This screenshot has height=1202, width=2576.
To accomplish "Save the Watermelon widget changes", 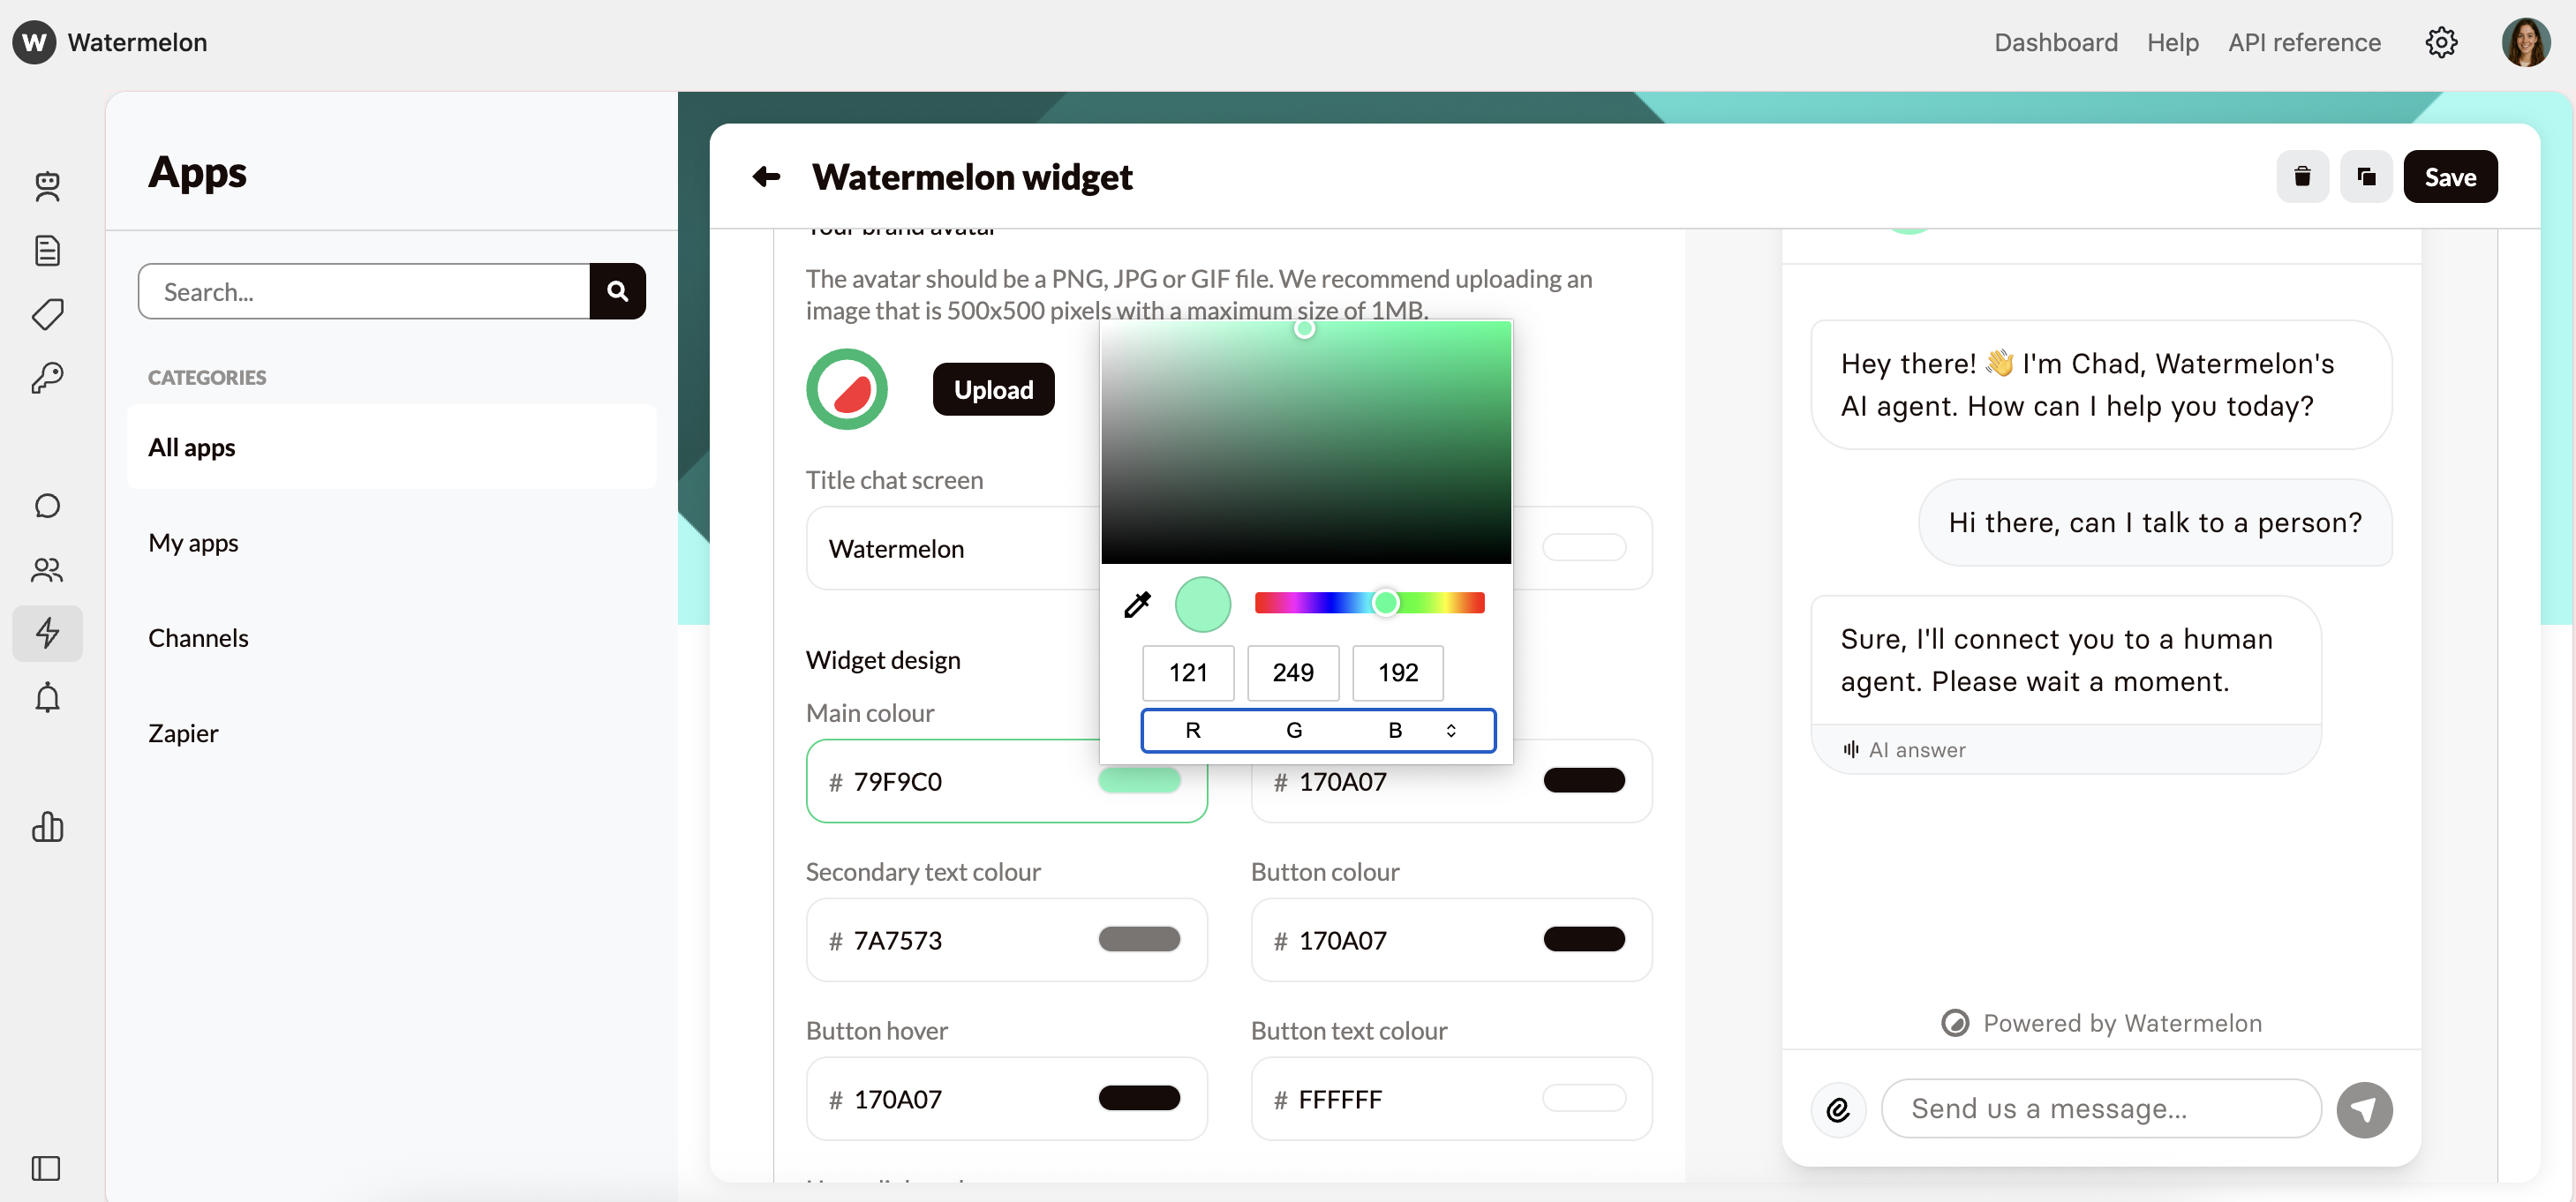I will pos(2450,176).
